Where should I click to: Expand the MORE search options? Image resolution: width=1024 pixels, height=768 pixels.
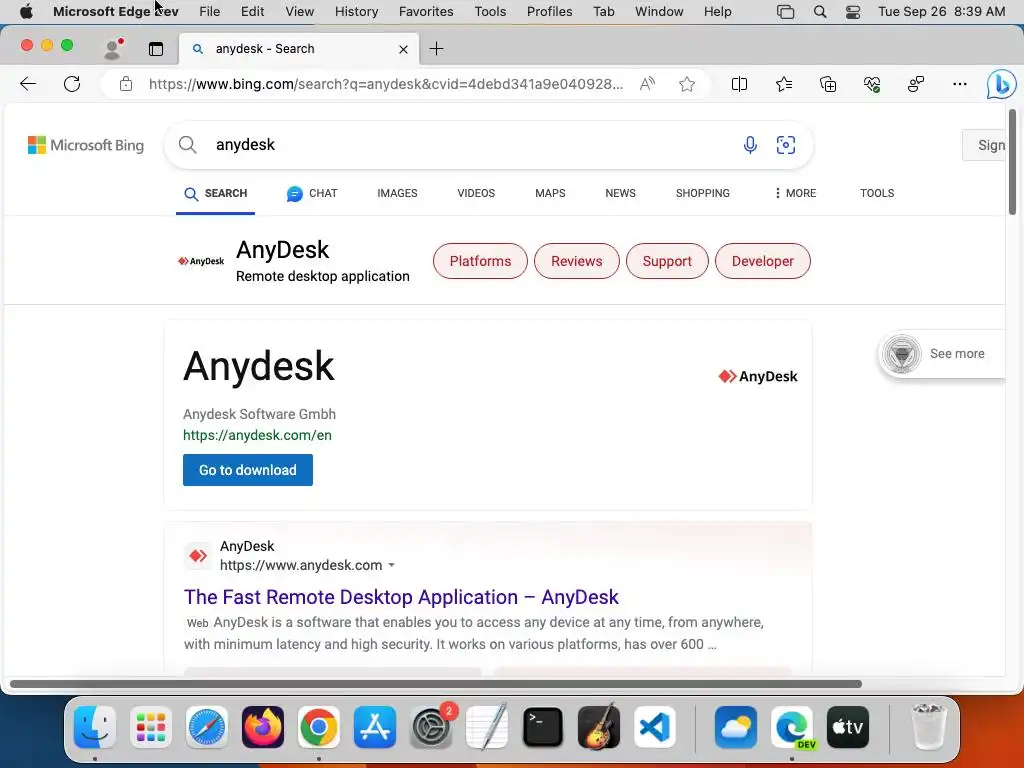795,193
